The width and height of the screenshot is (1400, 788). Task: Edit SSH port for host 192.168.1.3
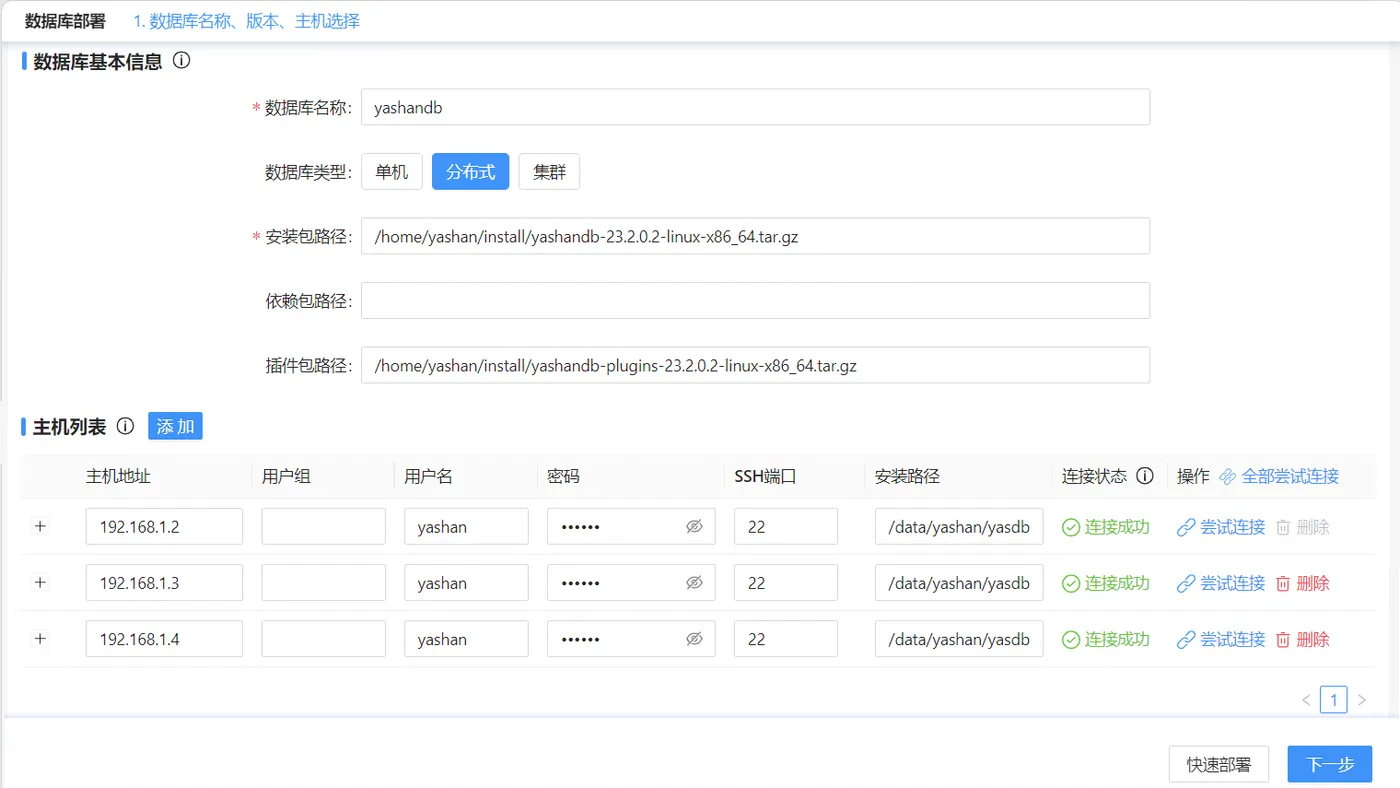786,583
